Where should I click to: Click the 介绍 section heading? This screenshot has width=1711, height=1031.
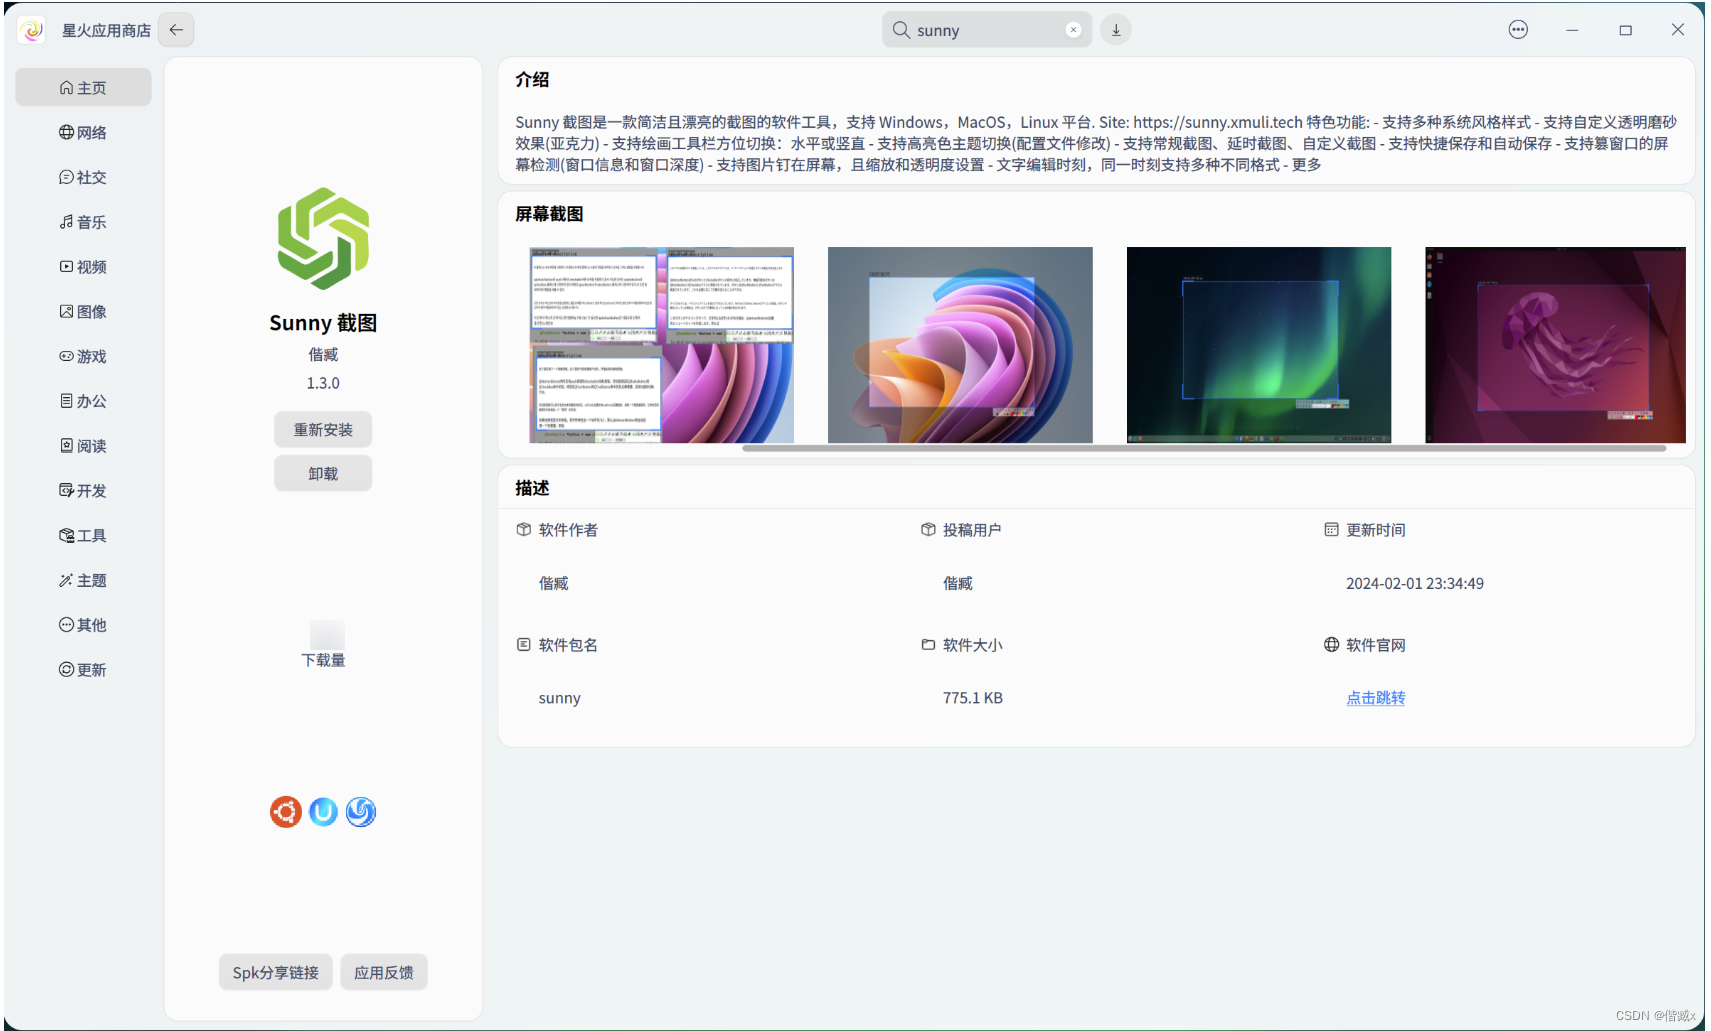pos(532,80)
